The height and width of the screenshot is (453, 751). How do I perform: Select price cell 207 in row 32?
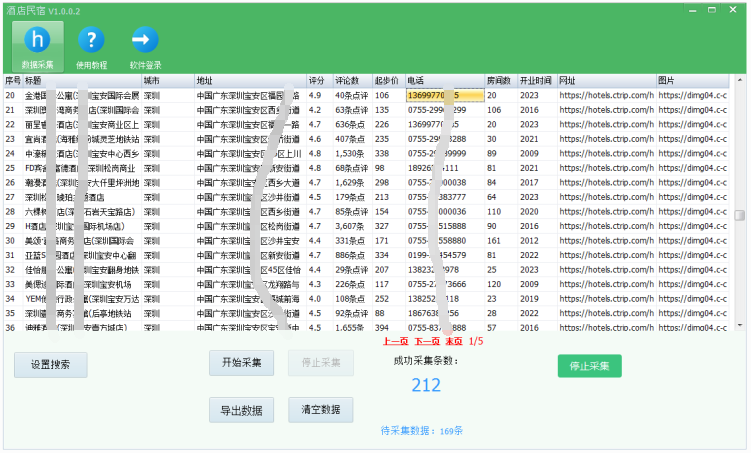389,270
